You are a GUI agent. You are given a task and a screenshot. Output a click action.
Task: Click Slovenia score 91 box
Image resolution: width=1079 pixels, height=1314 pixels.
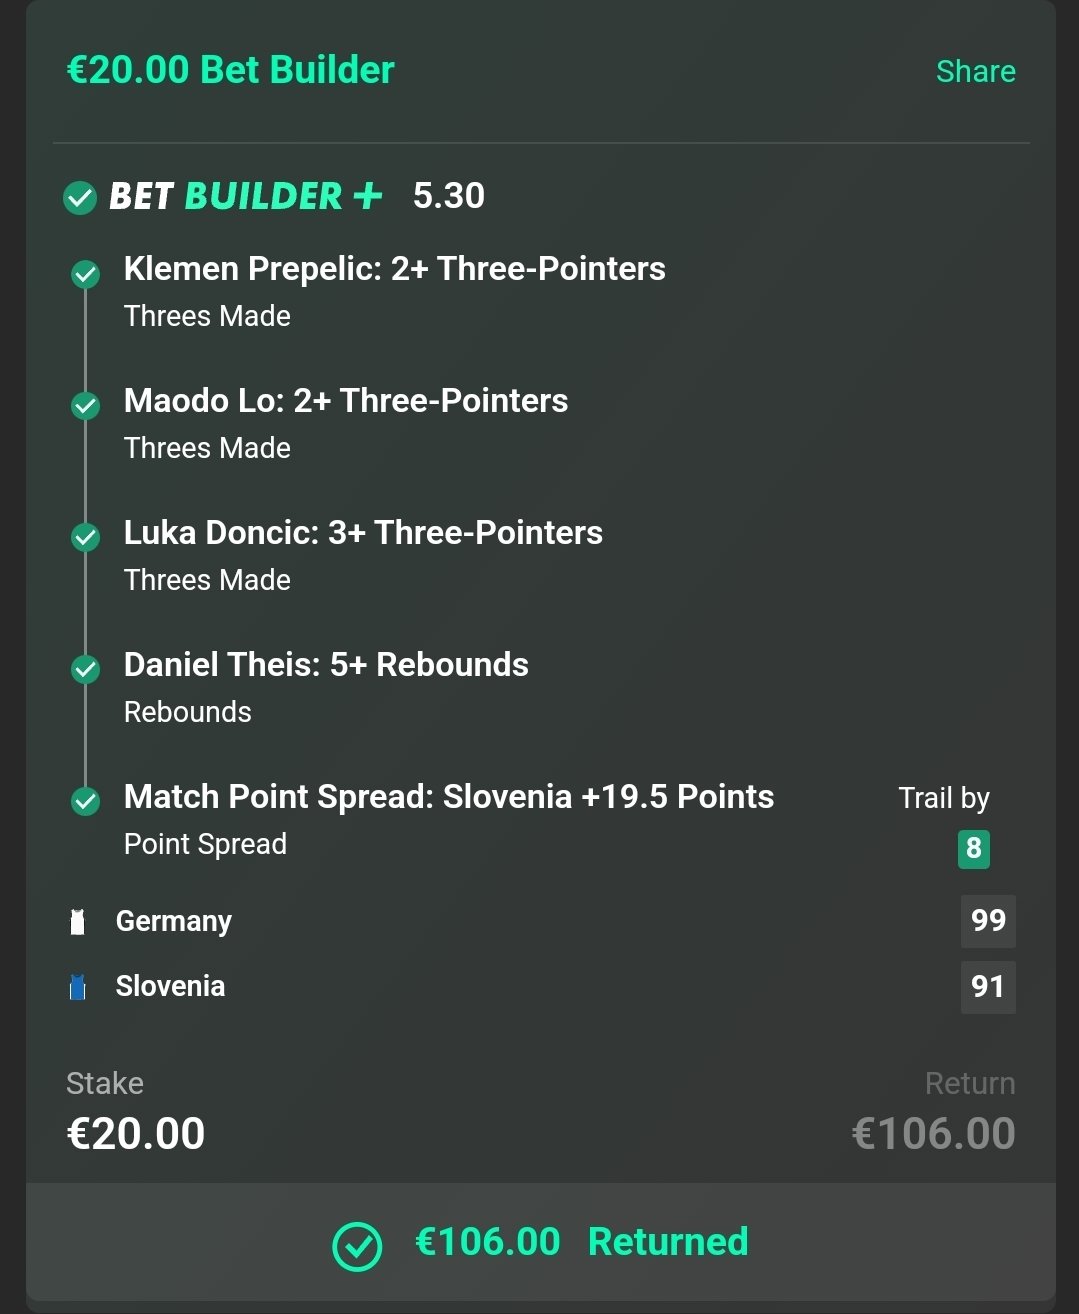988,987
